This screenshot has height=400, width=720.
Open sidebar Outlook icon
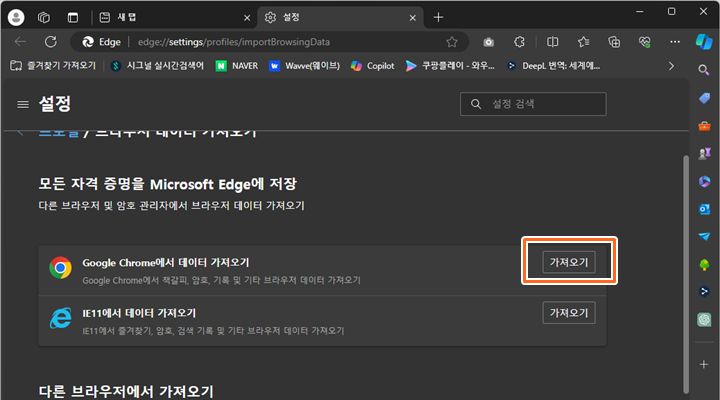[x=704, y=209]
